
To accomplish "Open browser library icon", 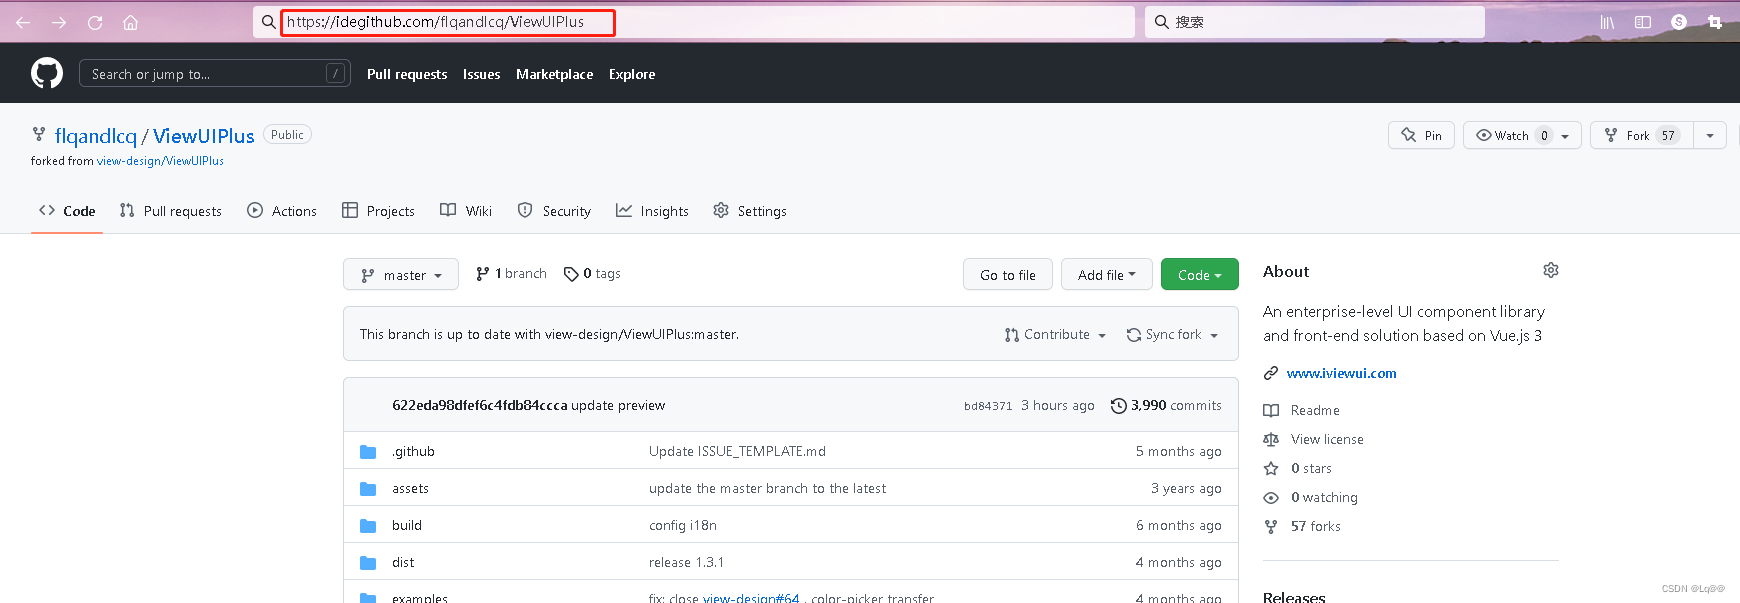I will 1607,22.
